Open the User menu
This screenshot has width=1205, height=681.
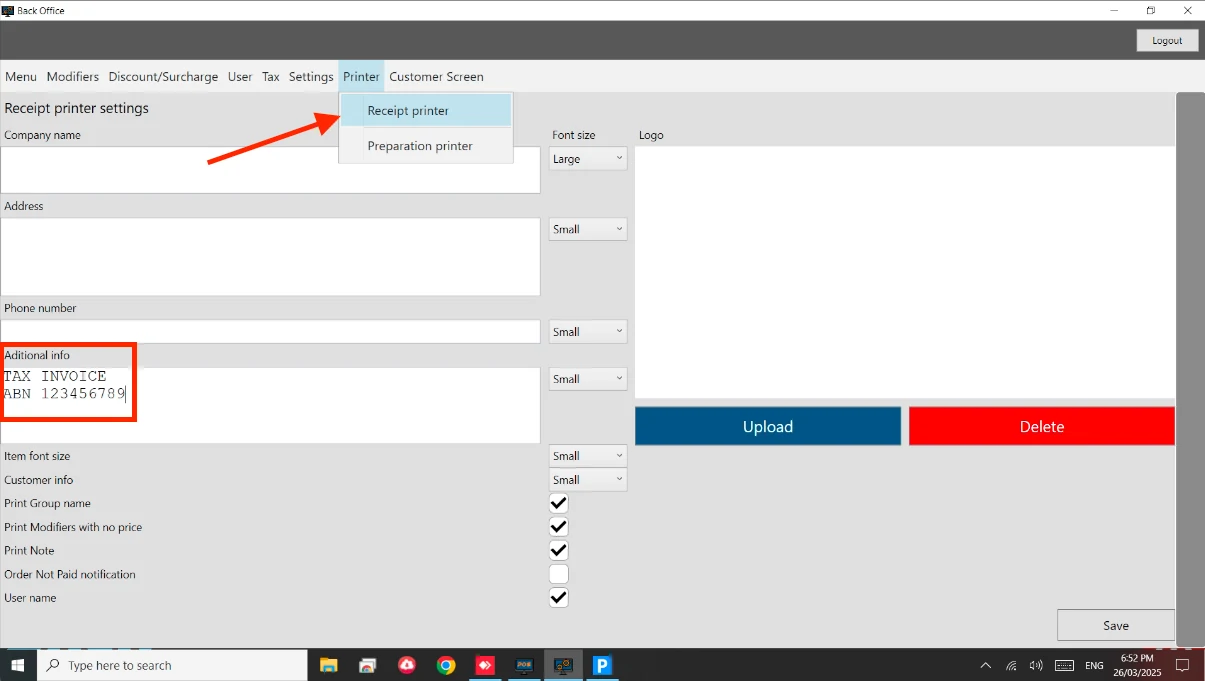pyautogui.click(x=240, y=76)
